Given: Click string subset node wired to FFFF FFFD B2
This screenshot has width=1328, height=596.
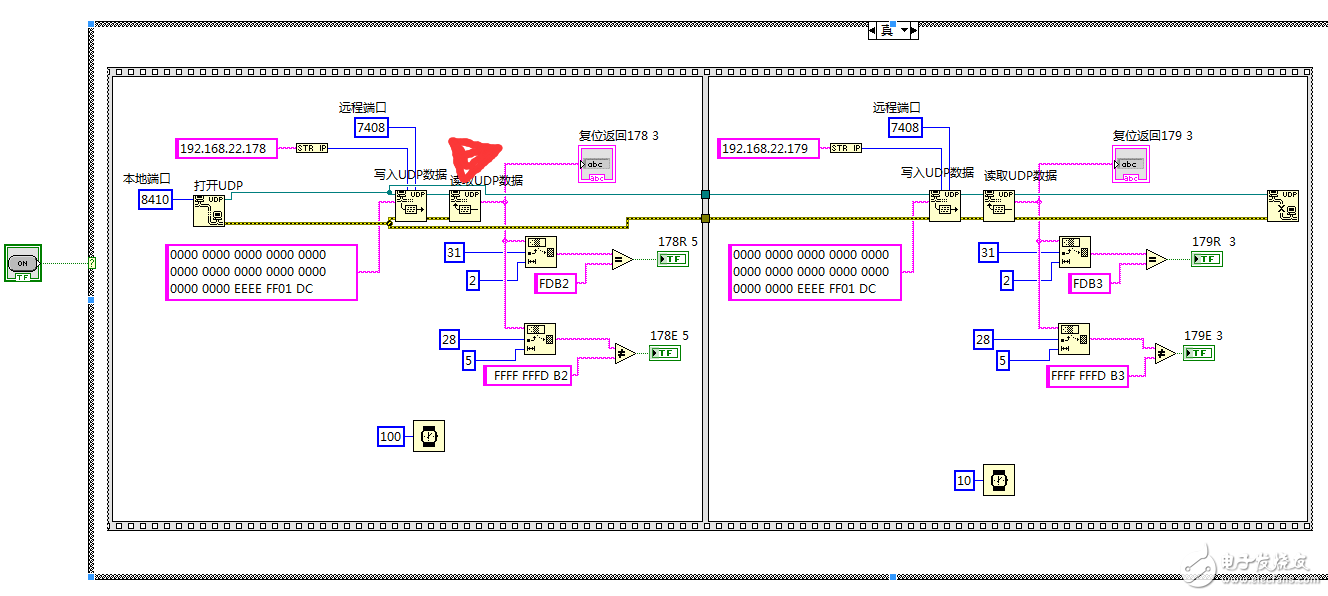Looking at the screenshot, I should point(540,340).
